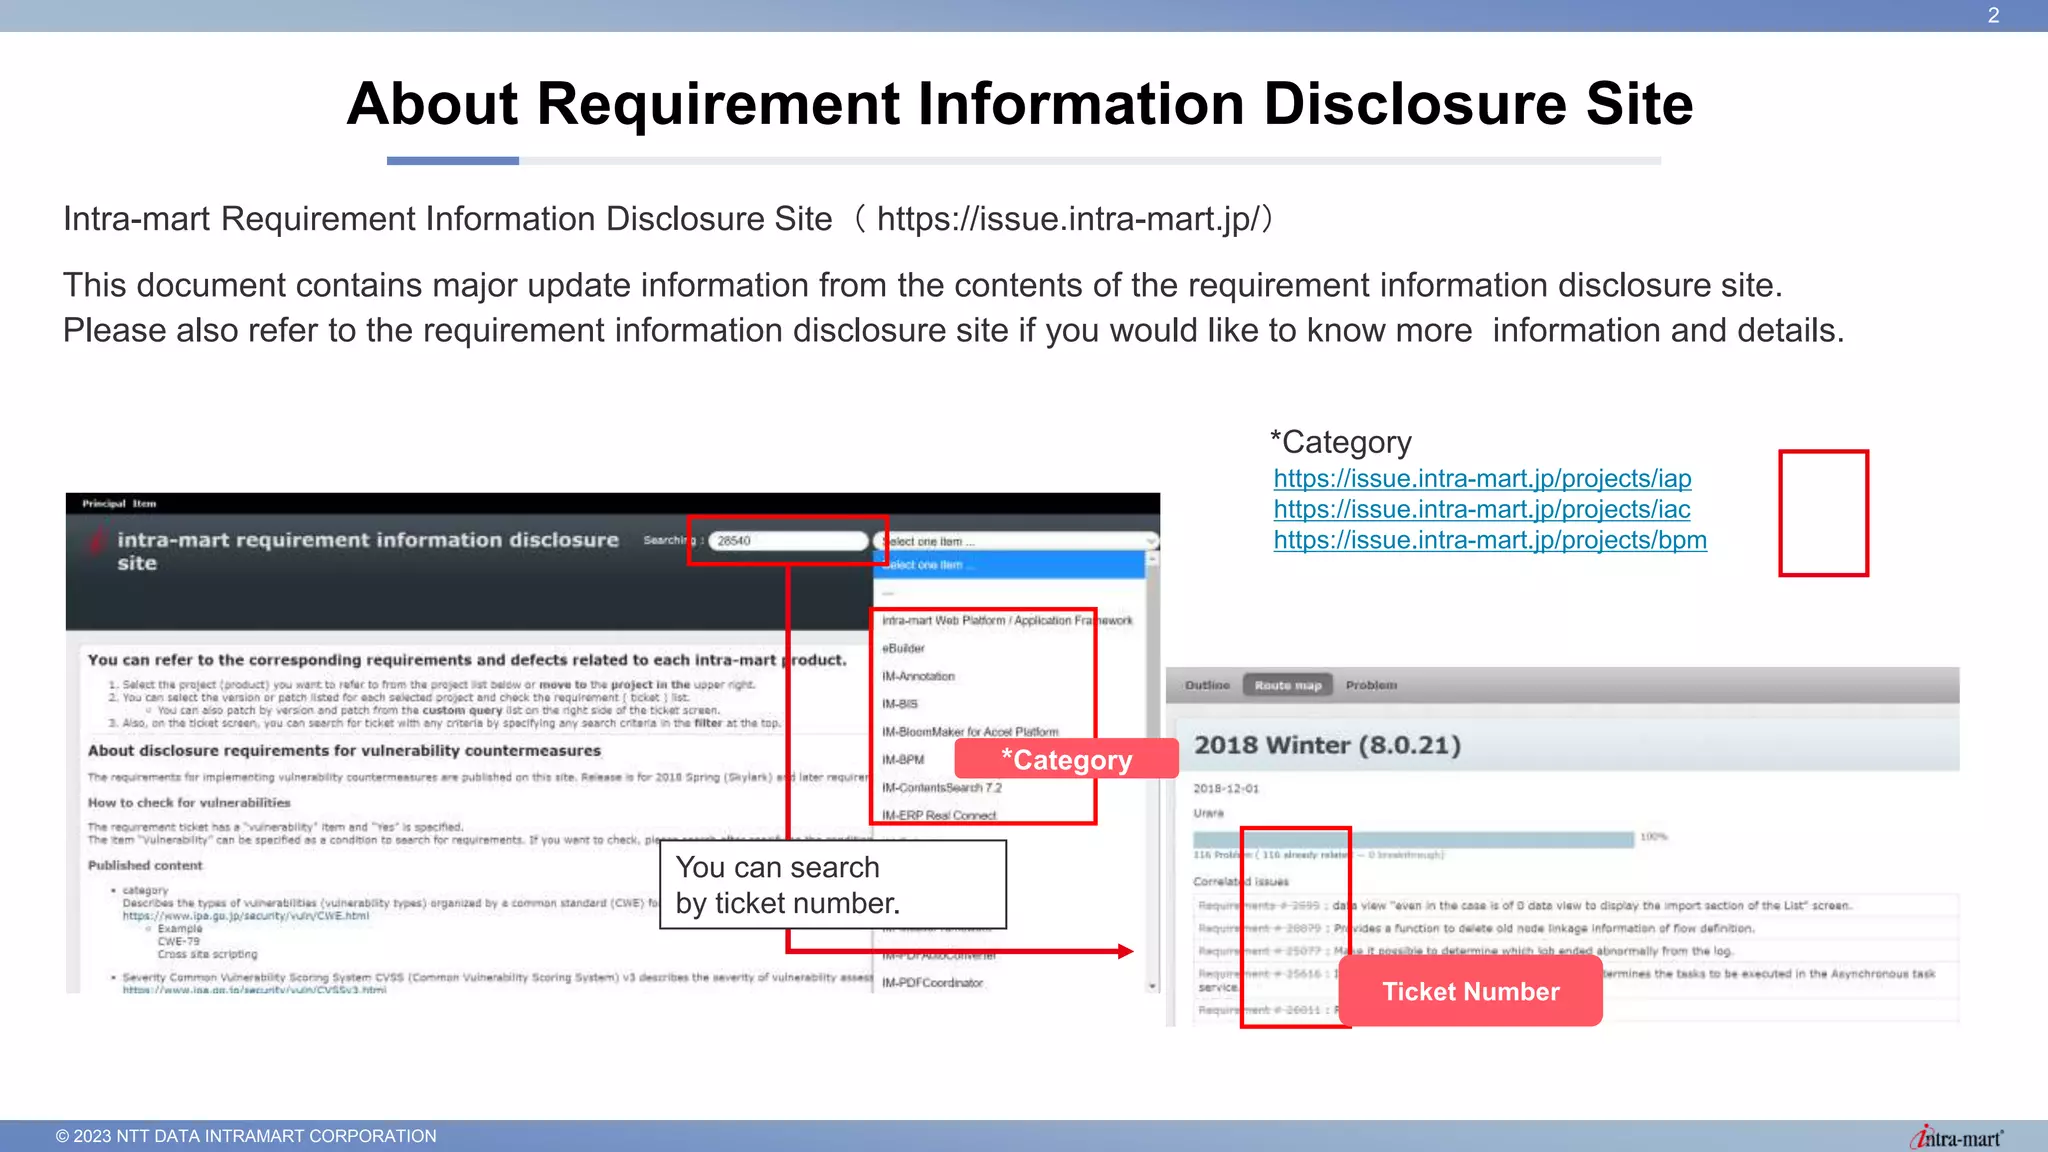Click the 100% version progress bar

1413,838
